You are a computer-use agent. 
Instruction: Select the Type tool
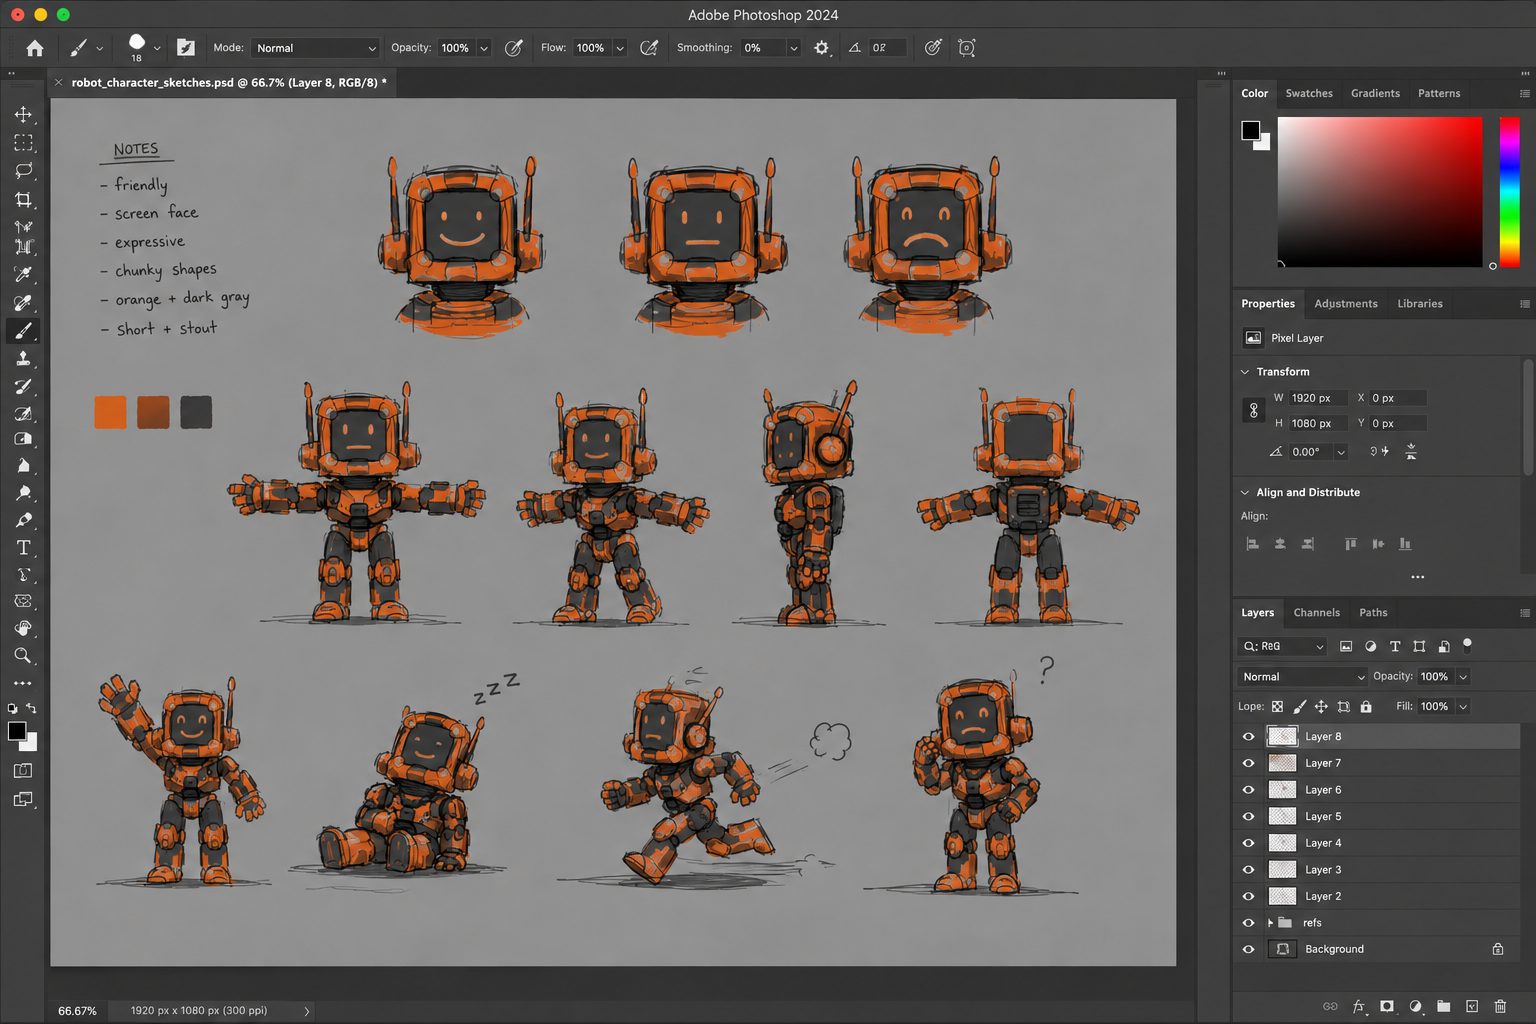tap(23, 548)
